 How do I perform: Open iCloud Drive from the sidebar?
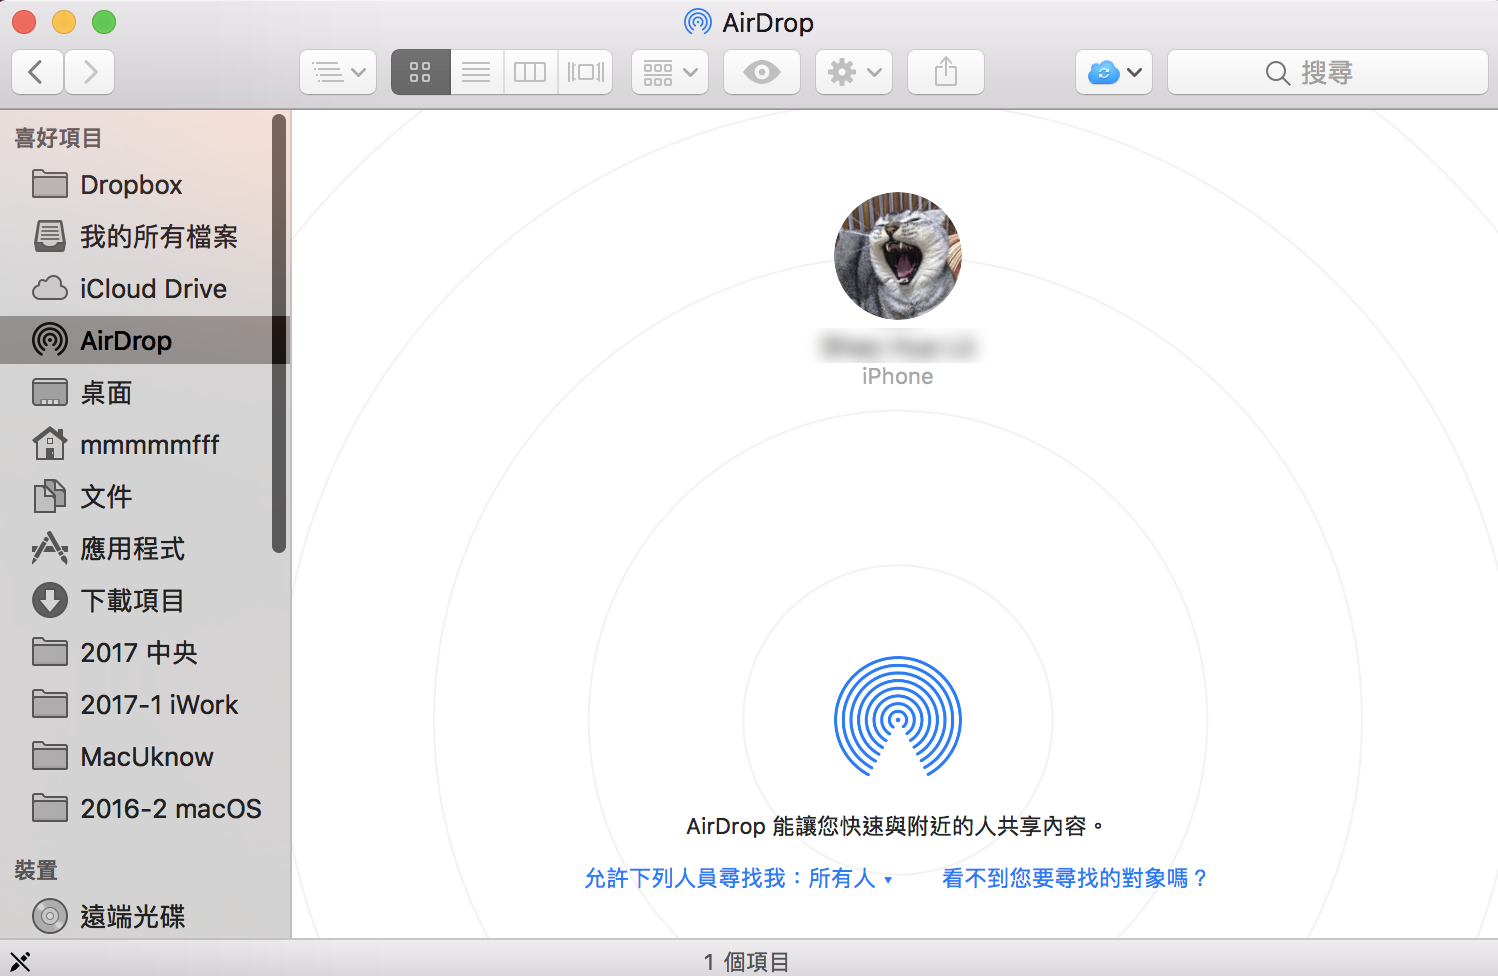153,289
